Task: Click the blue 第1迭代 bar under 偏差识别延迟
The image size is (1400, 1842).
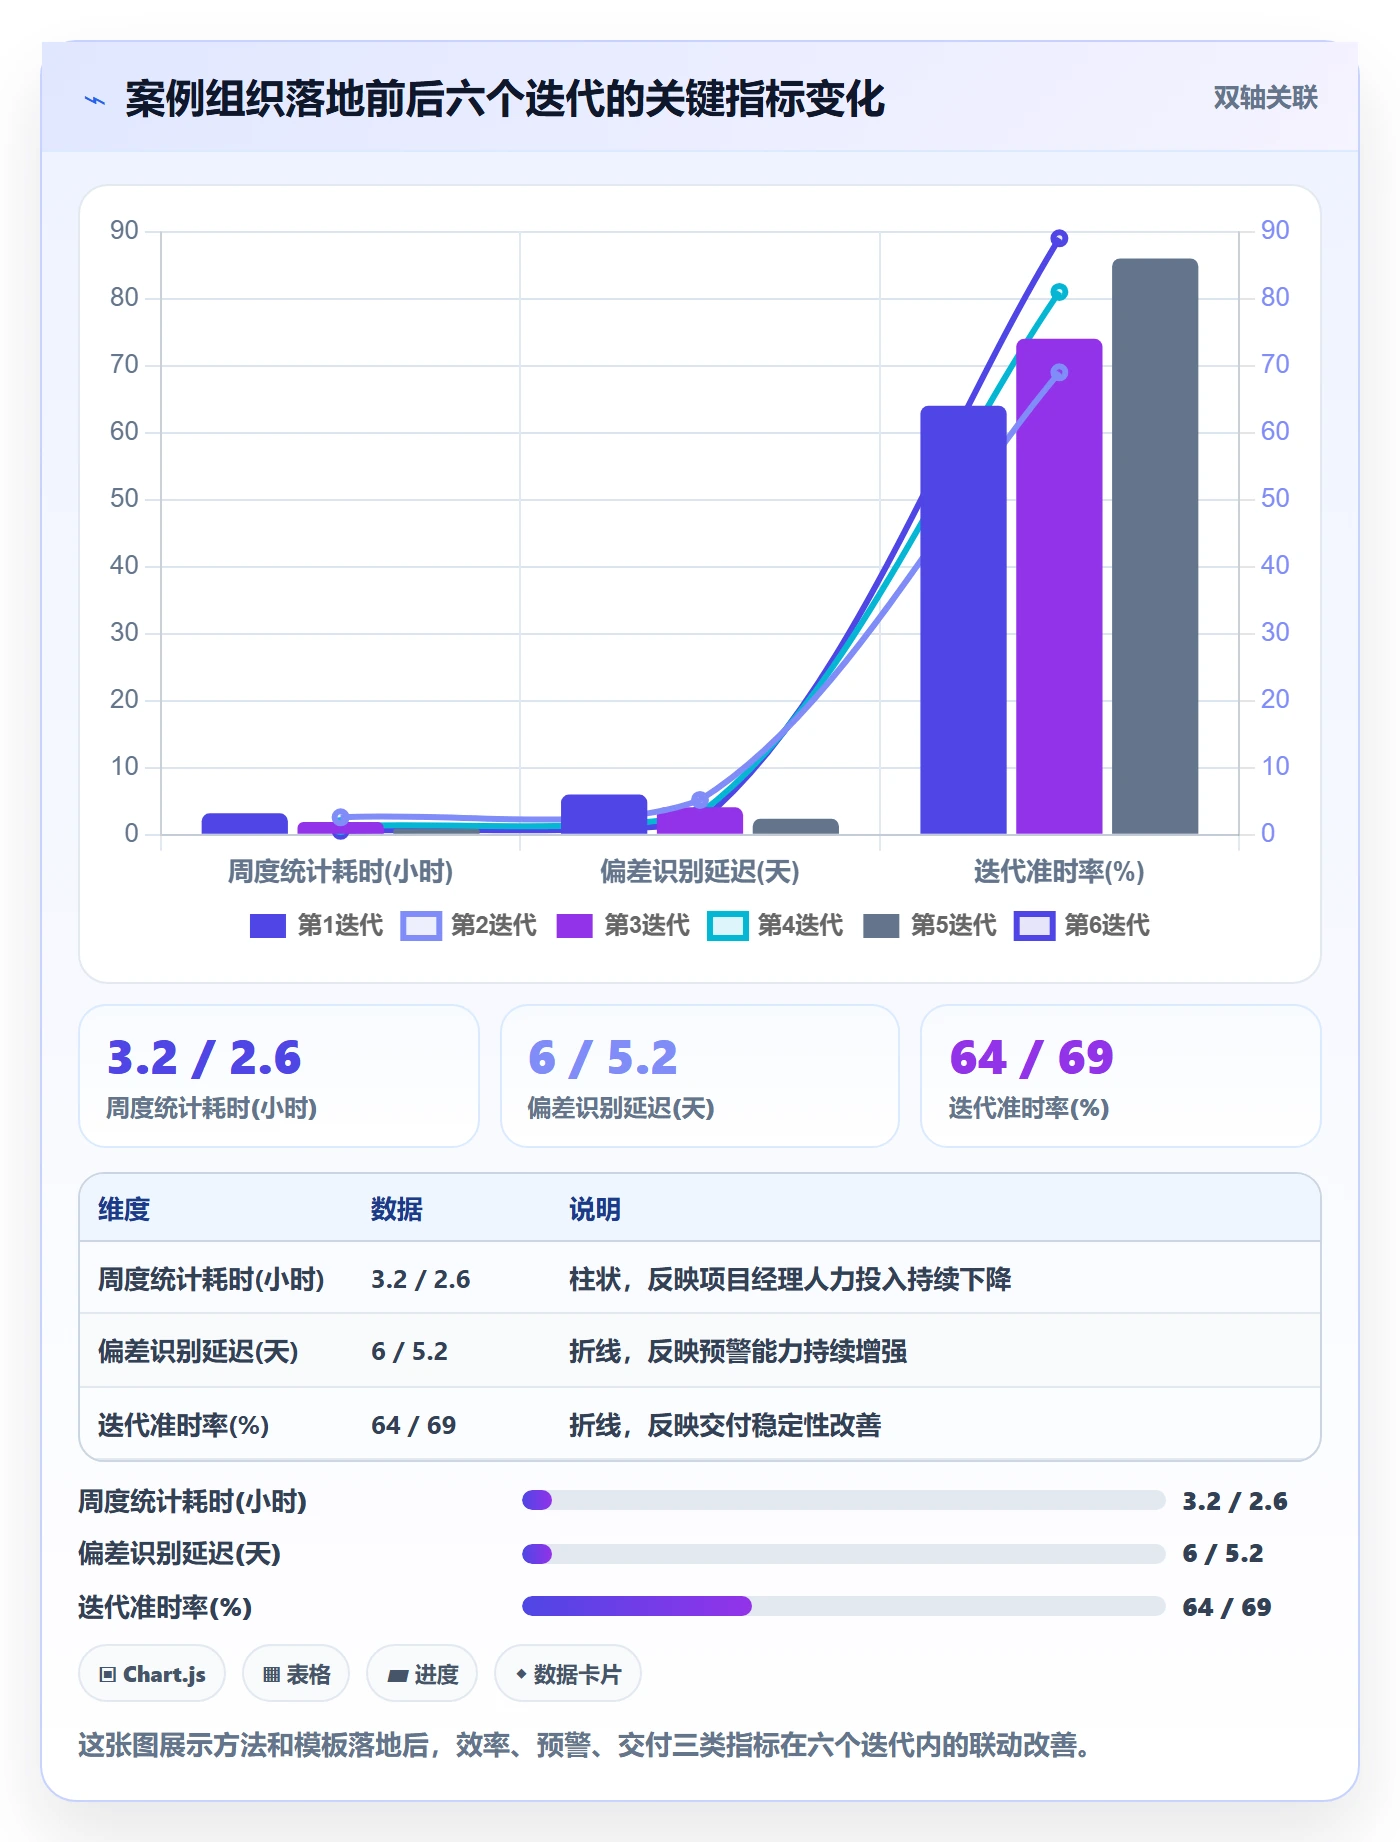Action: (604, 814)
